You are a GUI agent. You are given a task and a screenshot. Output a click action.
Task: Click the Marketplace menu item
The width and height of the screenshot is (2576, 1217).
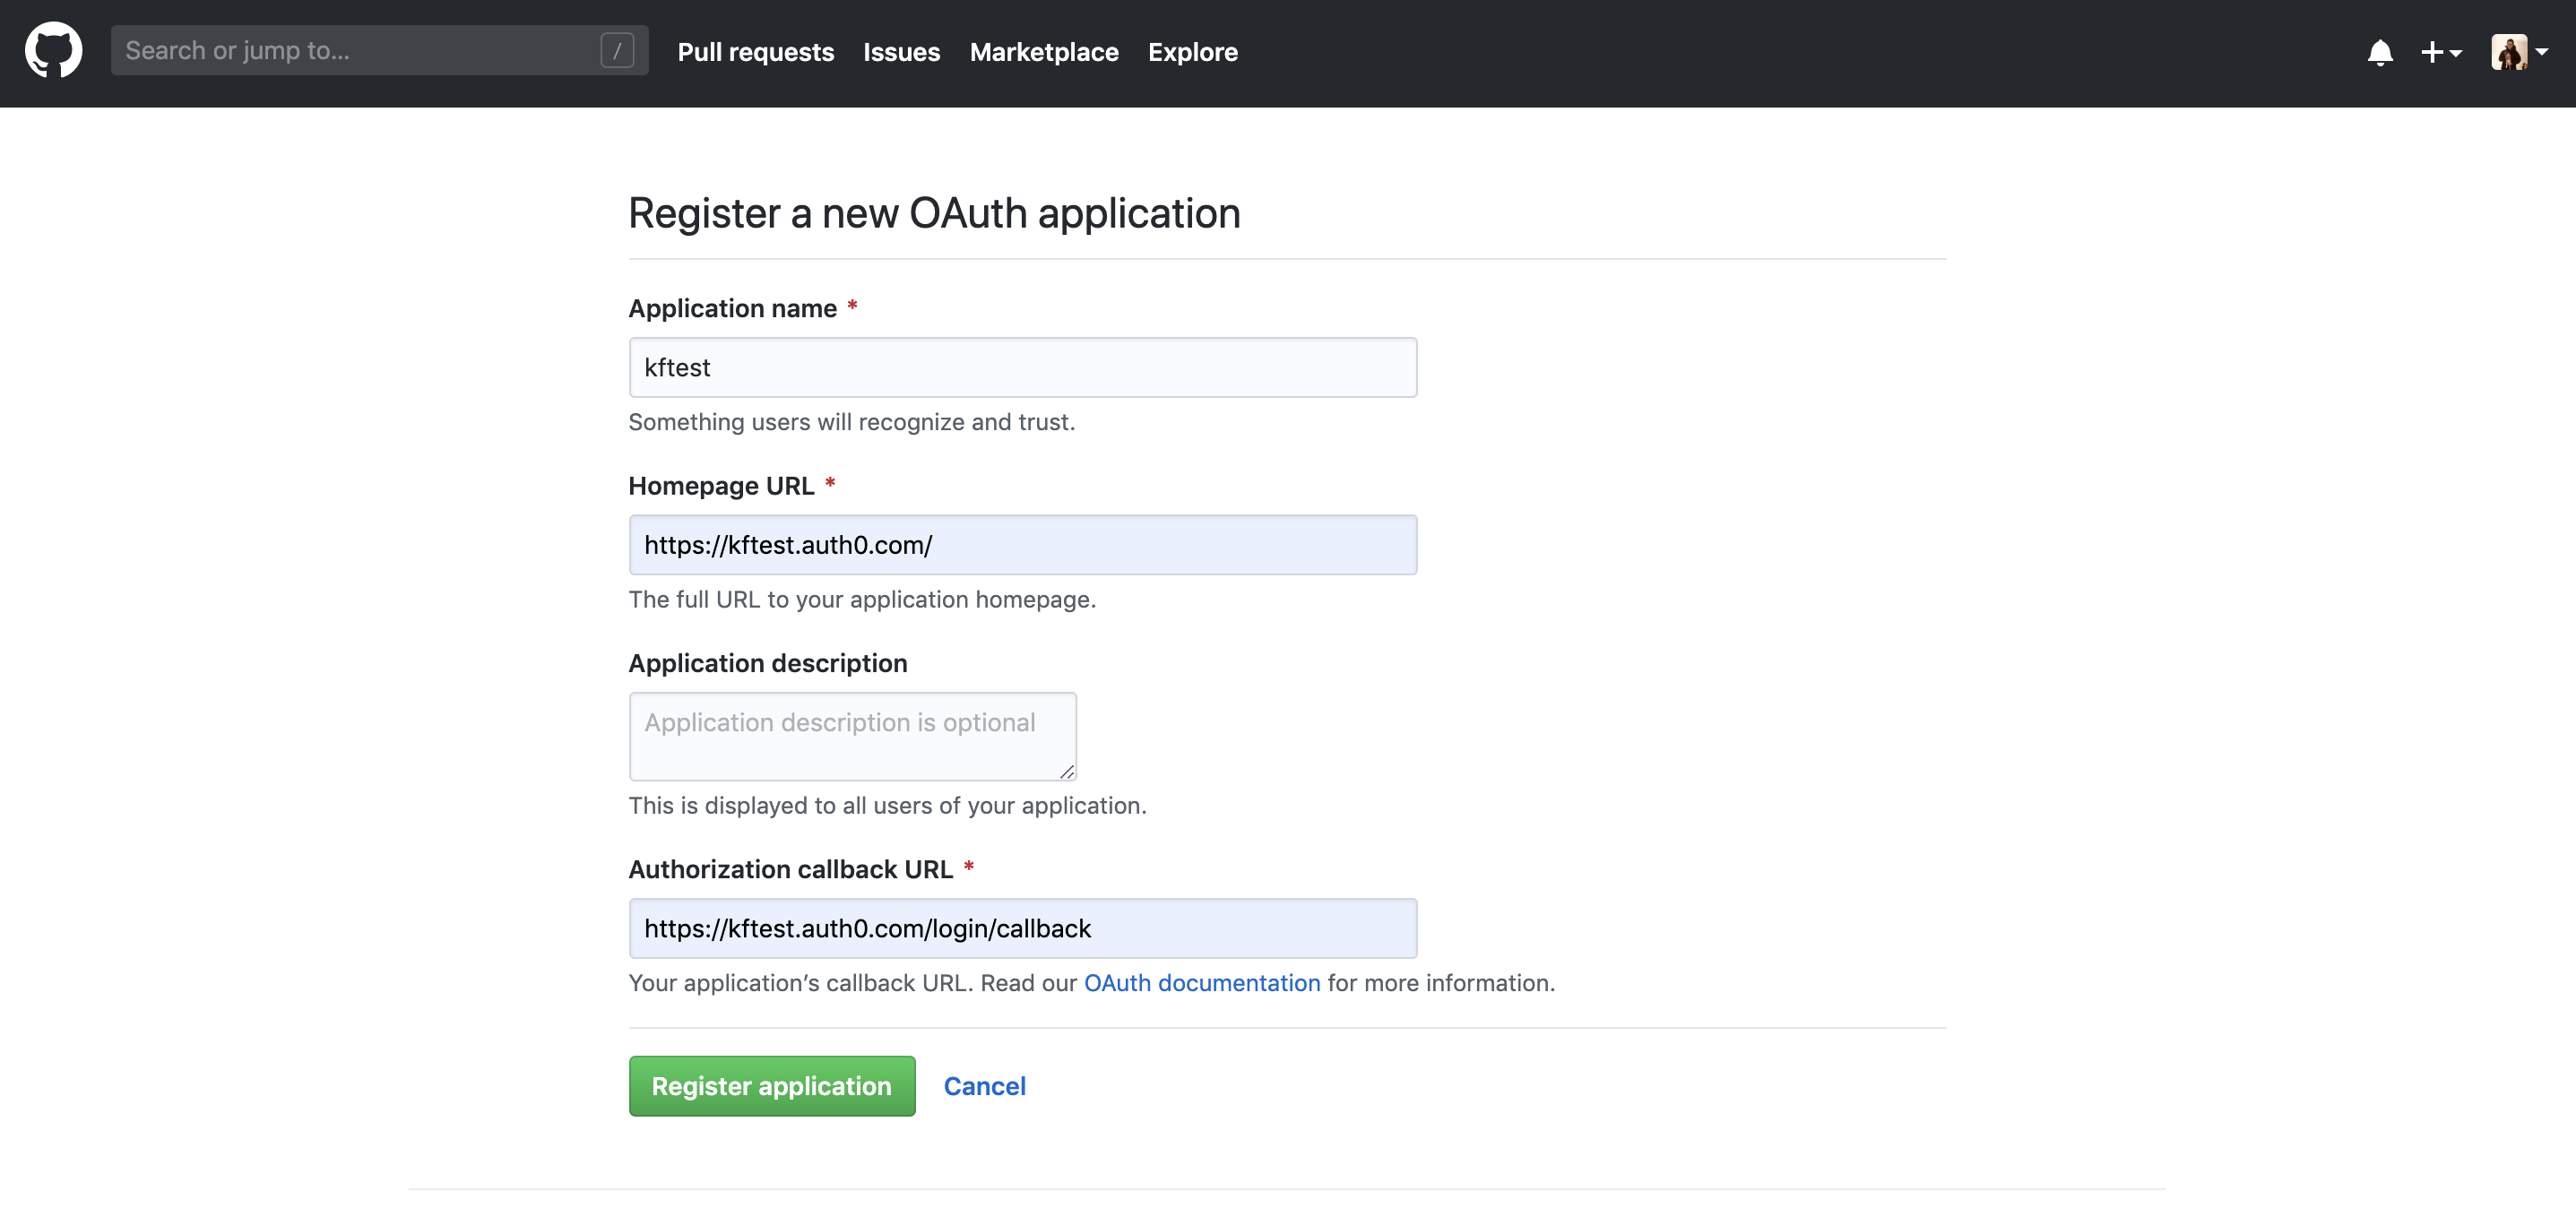click(1045, 51)
